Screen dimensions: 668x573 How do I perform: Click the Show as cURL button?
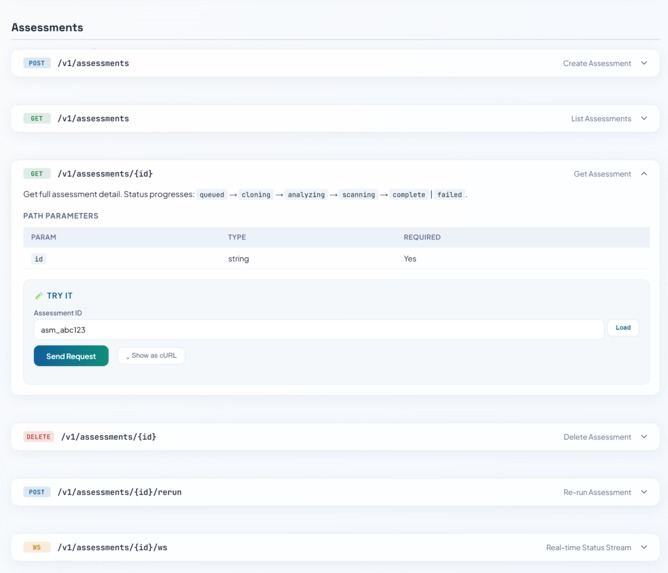(x=151, y=355)
